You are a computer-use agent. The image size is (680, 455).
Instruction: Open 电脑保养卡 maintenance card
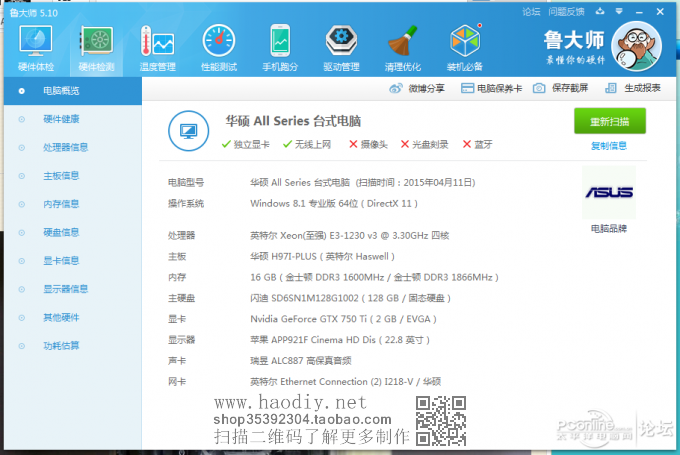(x=491, y=89)
